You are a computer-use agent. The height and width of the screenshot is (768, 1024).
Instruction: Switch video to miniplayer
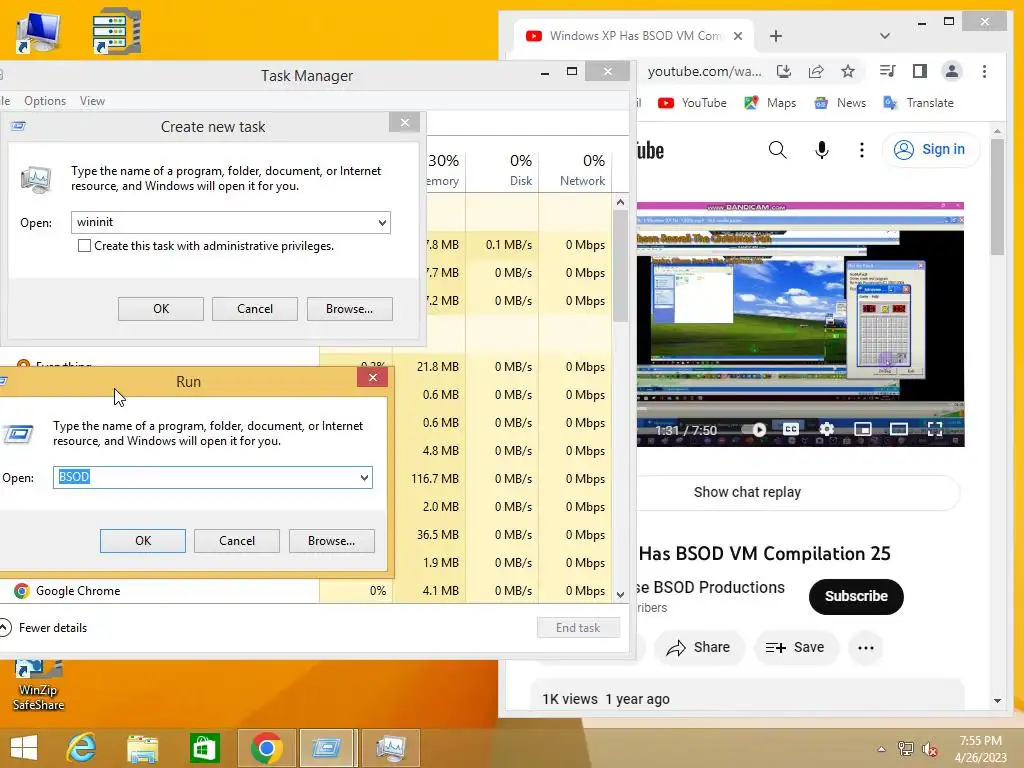pos(863,429)
